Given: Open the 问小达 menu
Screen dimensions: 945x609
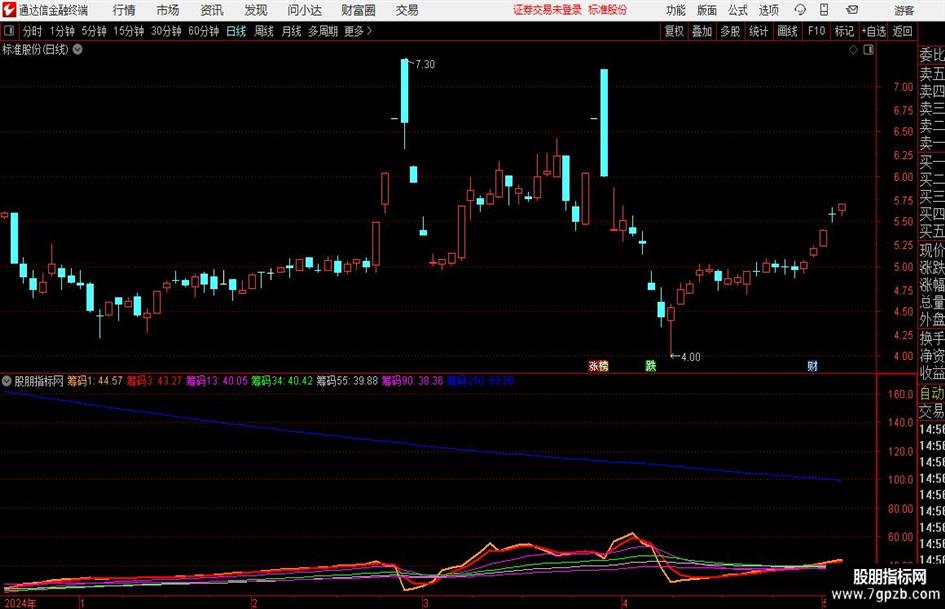Looking at the screenshot, I should pyautogui.click(x=304, y=10).
